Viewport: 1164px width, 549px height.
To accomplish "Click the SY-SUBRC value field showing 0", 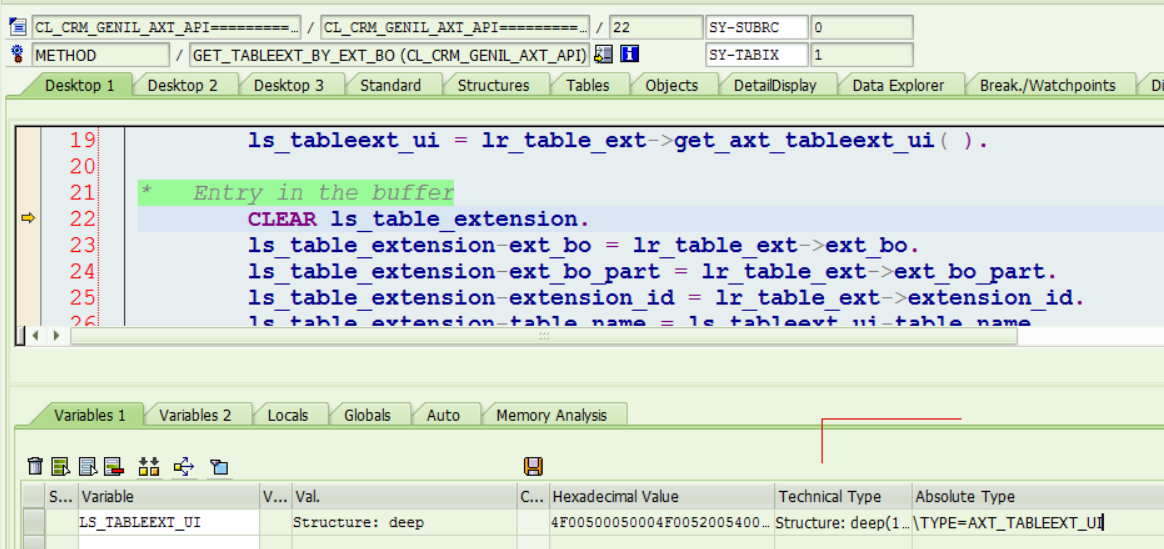I will click(861, 27).
